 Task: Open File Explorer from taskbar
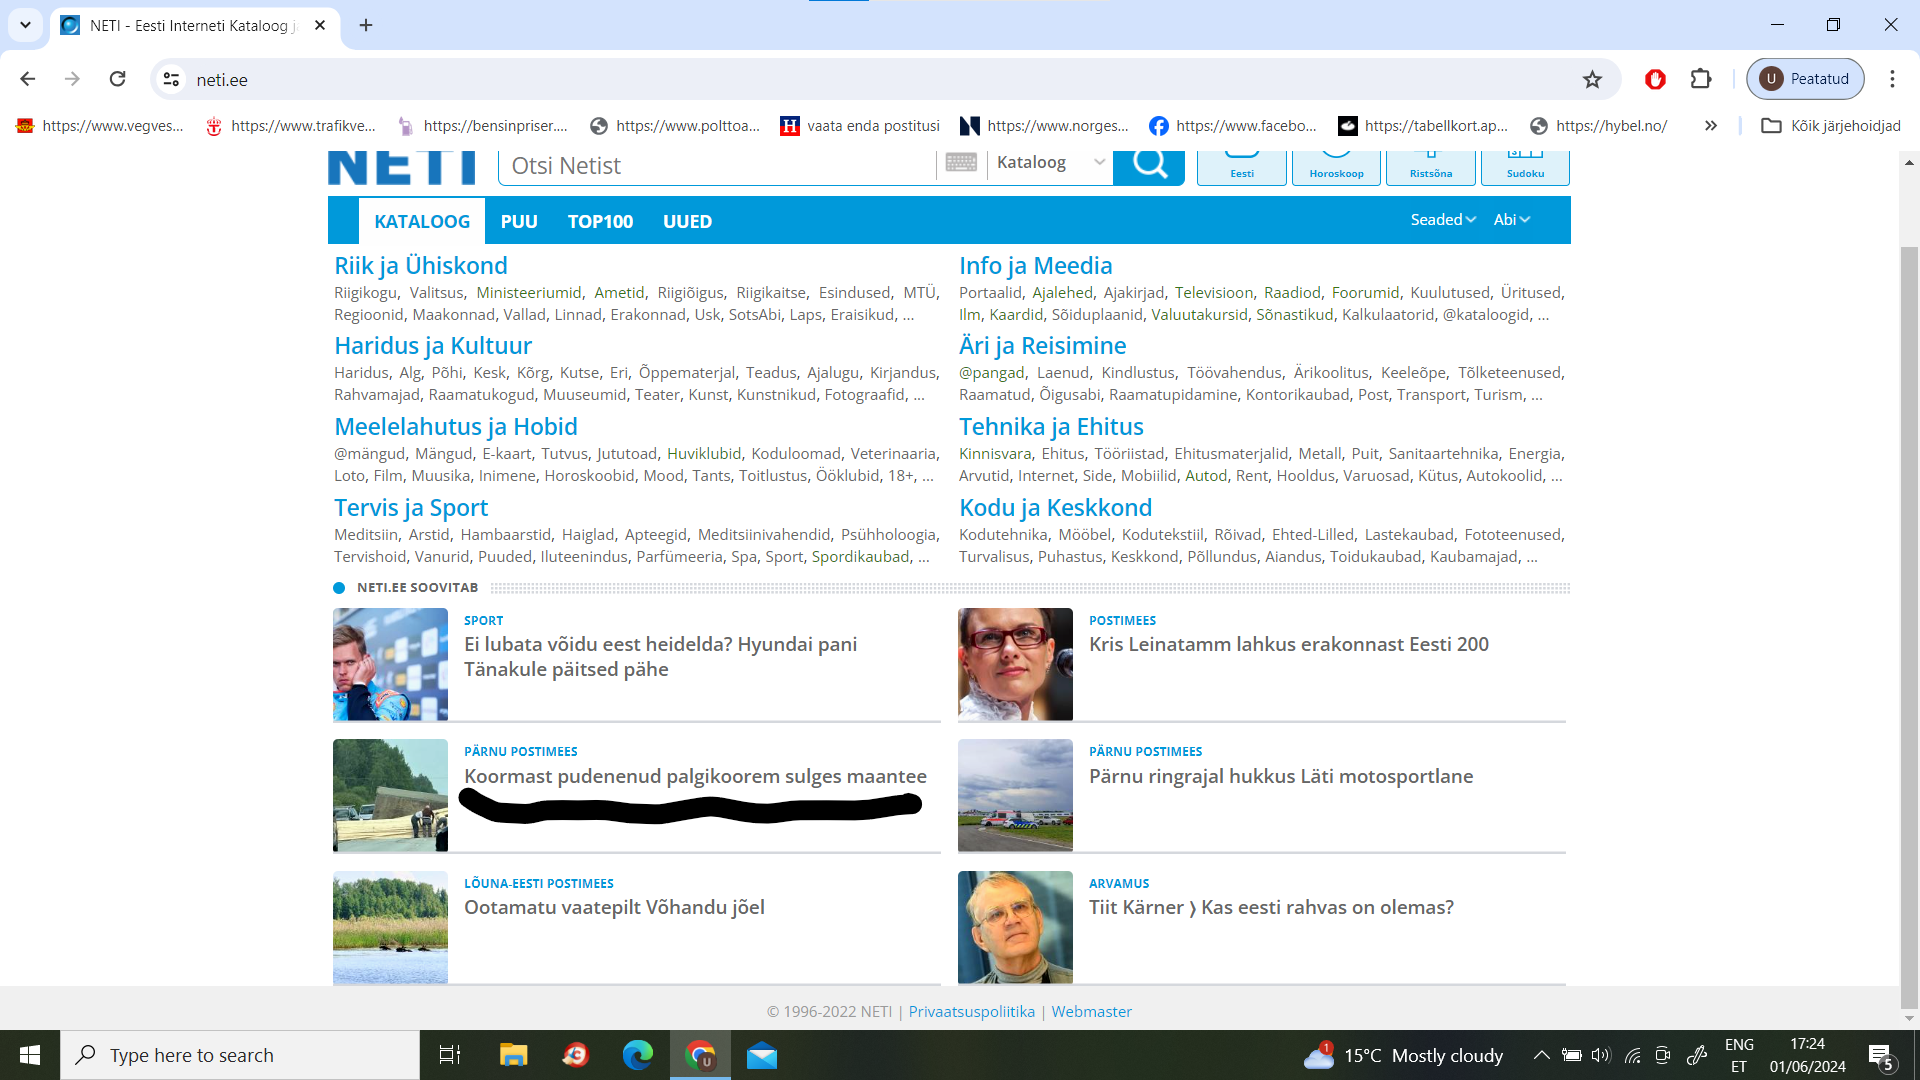point(513,1055)
